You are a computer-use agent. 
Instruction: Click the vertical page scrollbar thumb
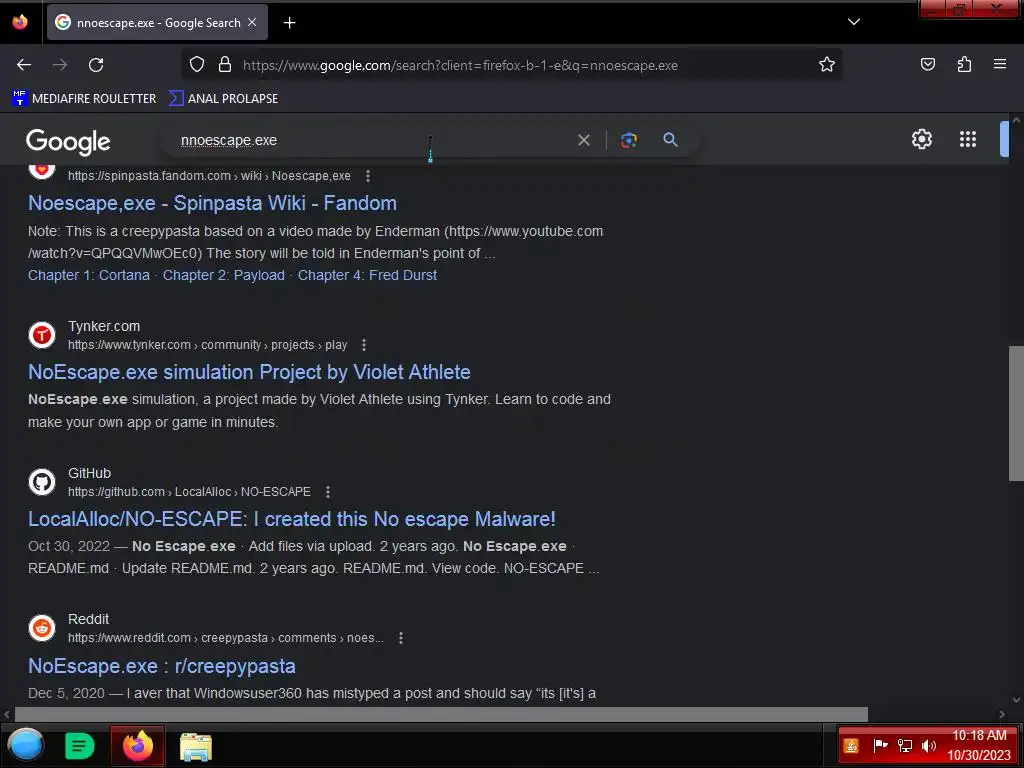pos(1016,413)
